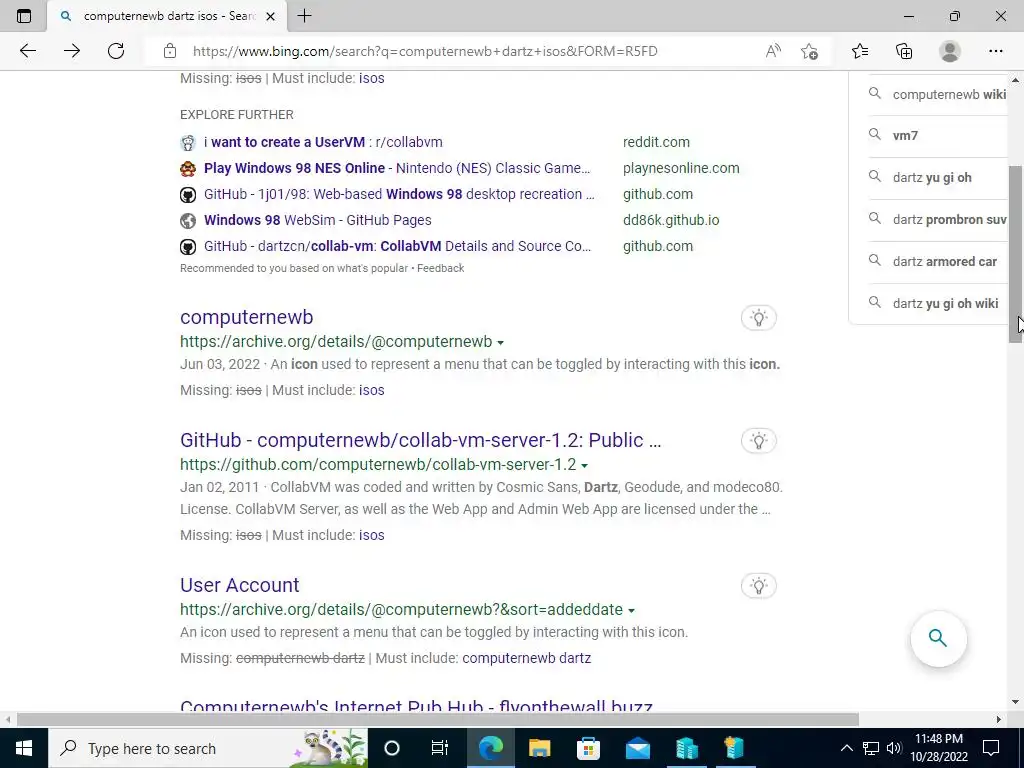
Task: Select the computernewb dartz isos browser tab
Action: tap(167, 16)
